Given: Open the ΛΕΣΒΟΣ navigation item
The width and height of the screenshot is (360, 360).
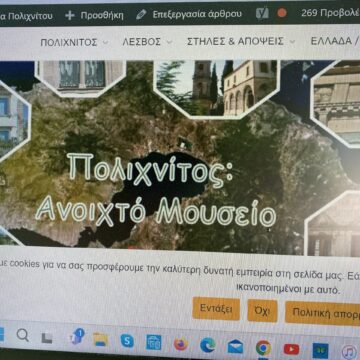Looking at the screenshot, I should coord(142,42).
